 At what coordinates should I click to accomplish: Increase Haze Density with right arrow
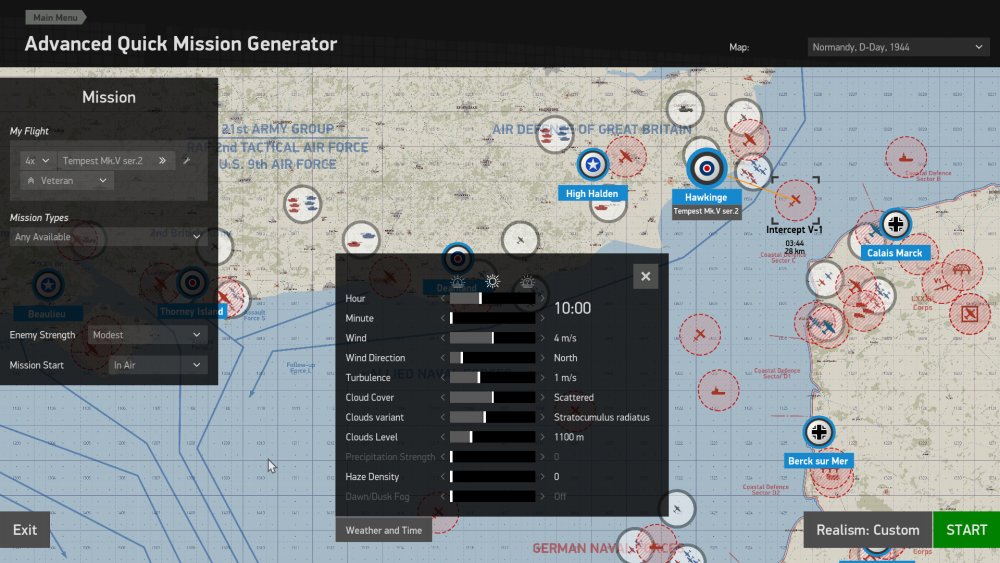543,476
